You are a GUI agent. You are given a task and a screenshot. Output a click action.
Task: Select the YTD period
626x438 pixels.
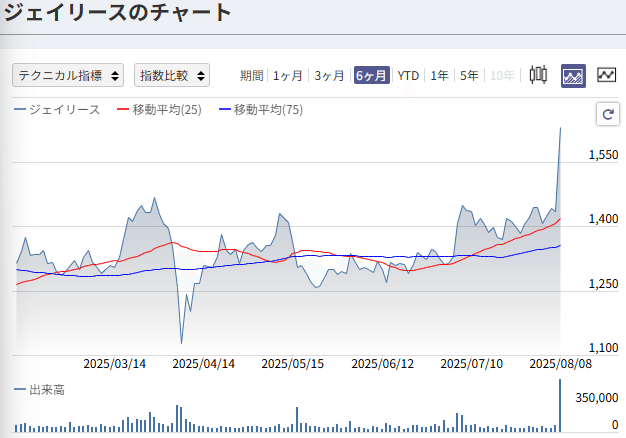(x=408, y=75)
